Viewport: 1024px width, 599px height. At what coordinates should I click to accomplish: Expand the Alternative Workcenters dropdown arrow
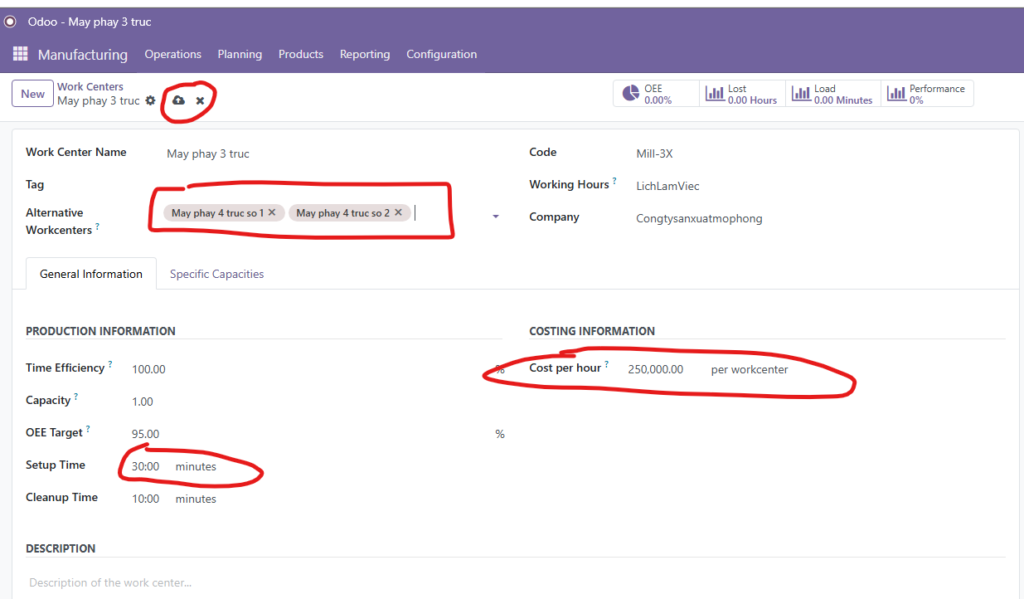[495, 217]
